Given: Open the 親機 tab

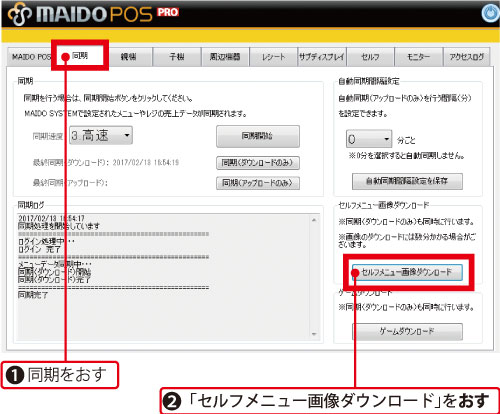Looking at the screenshot, I should [x=128, y=57].
